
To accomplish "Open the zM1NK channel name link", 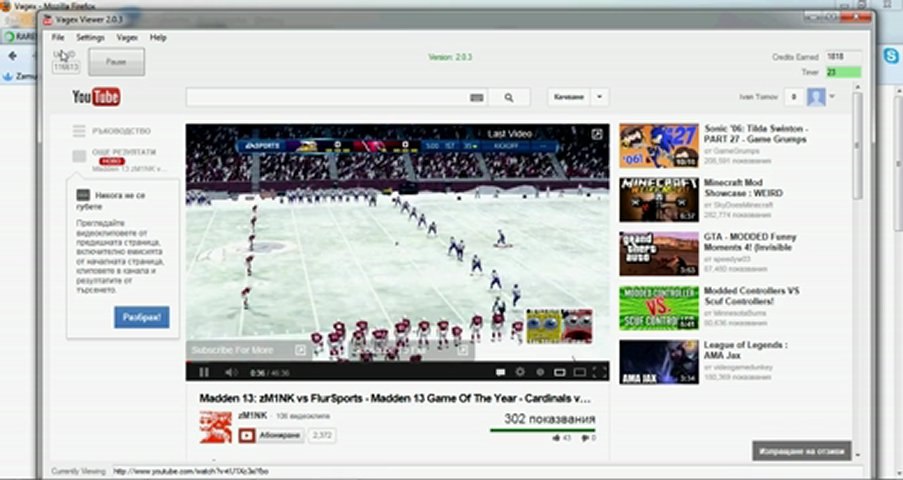I will coord(253,415).
